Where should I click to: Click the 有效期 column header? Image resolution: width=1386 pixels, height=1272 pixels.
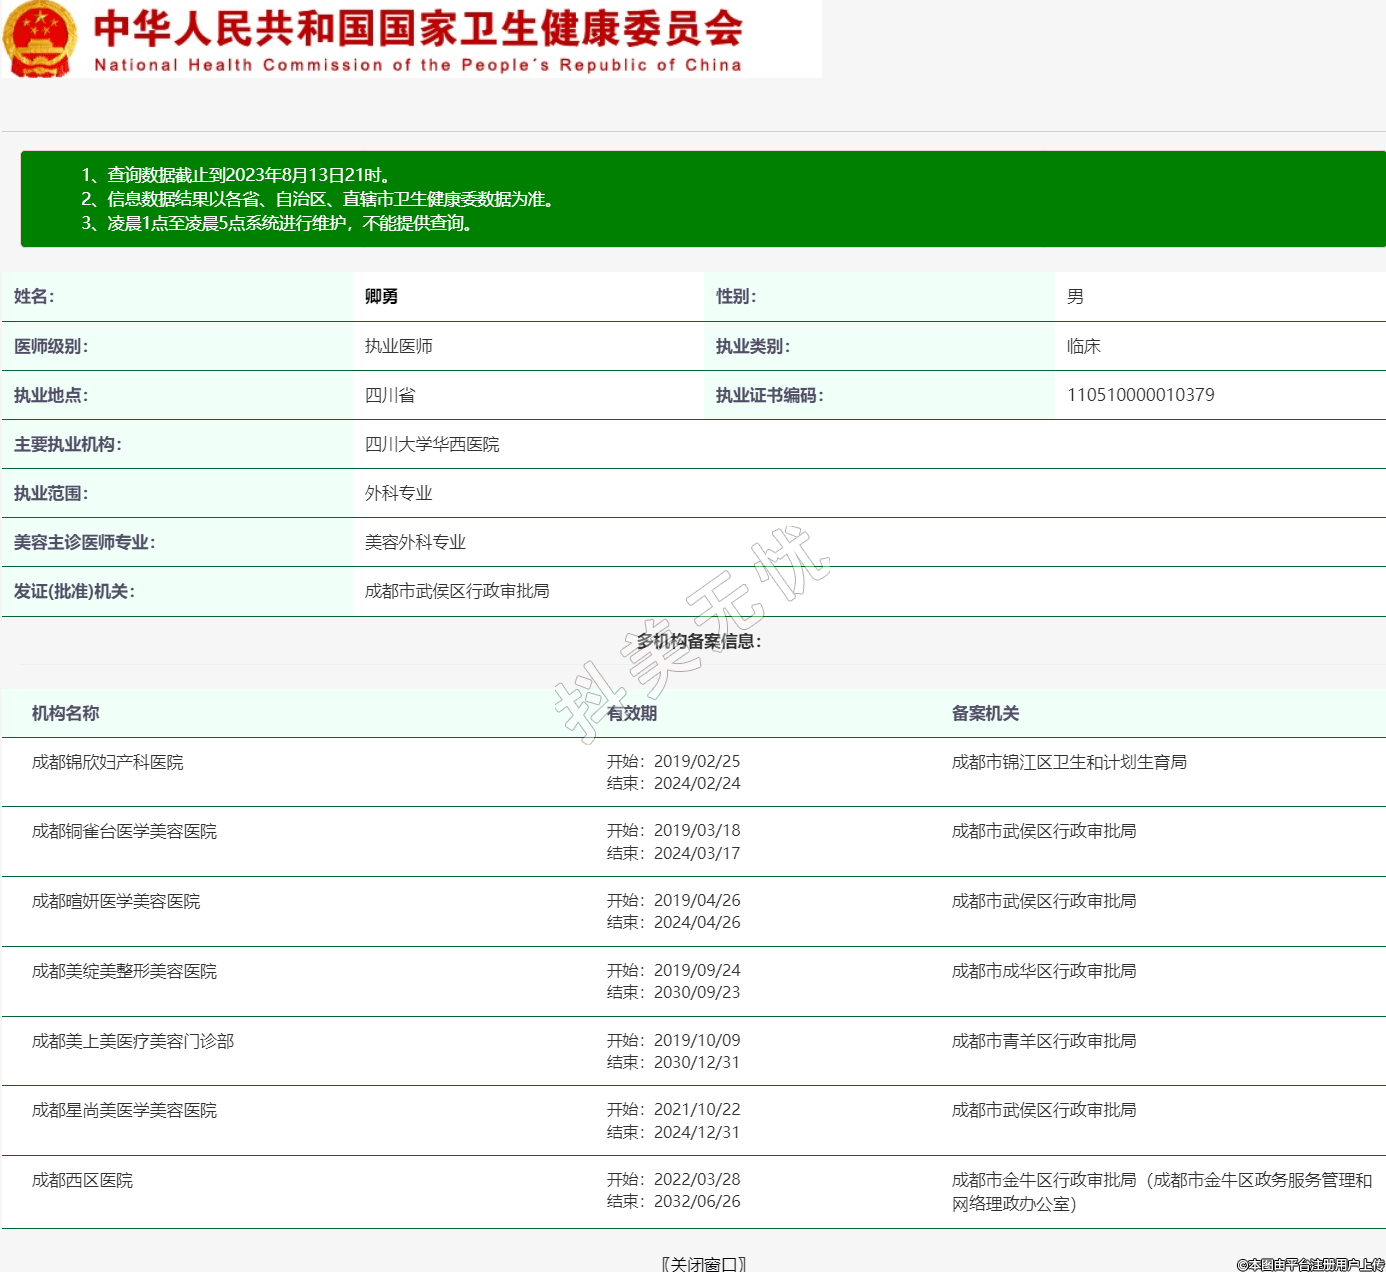[632, 713]
